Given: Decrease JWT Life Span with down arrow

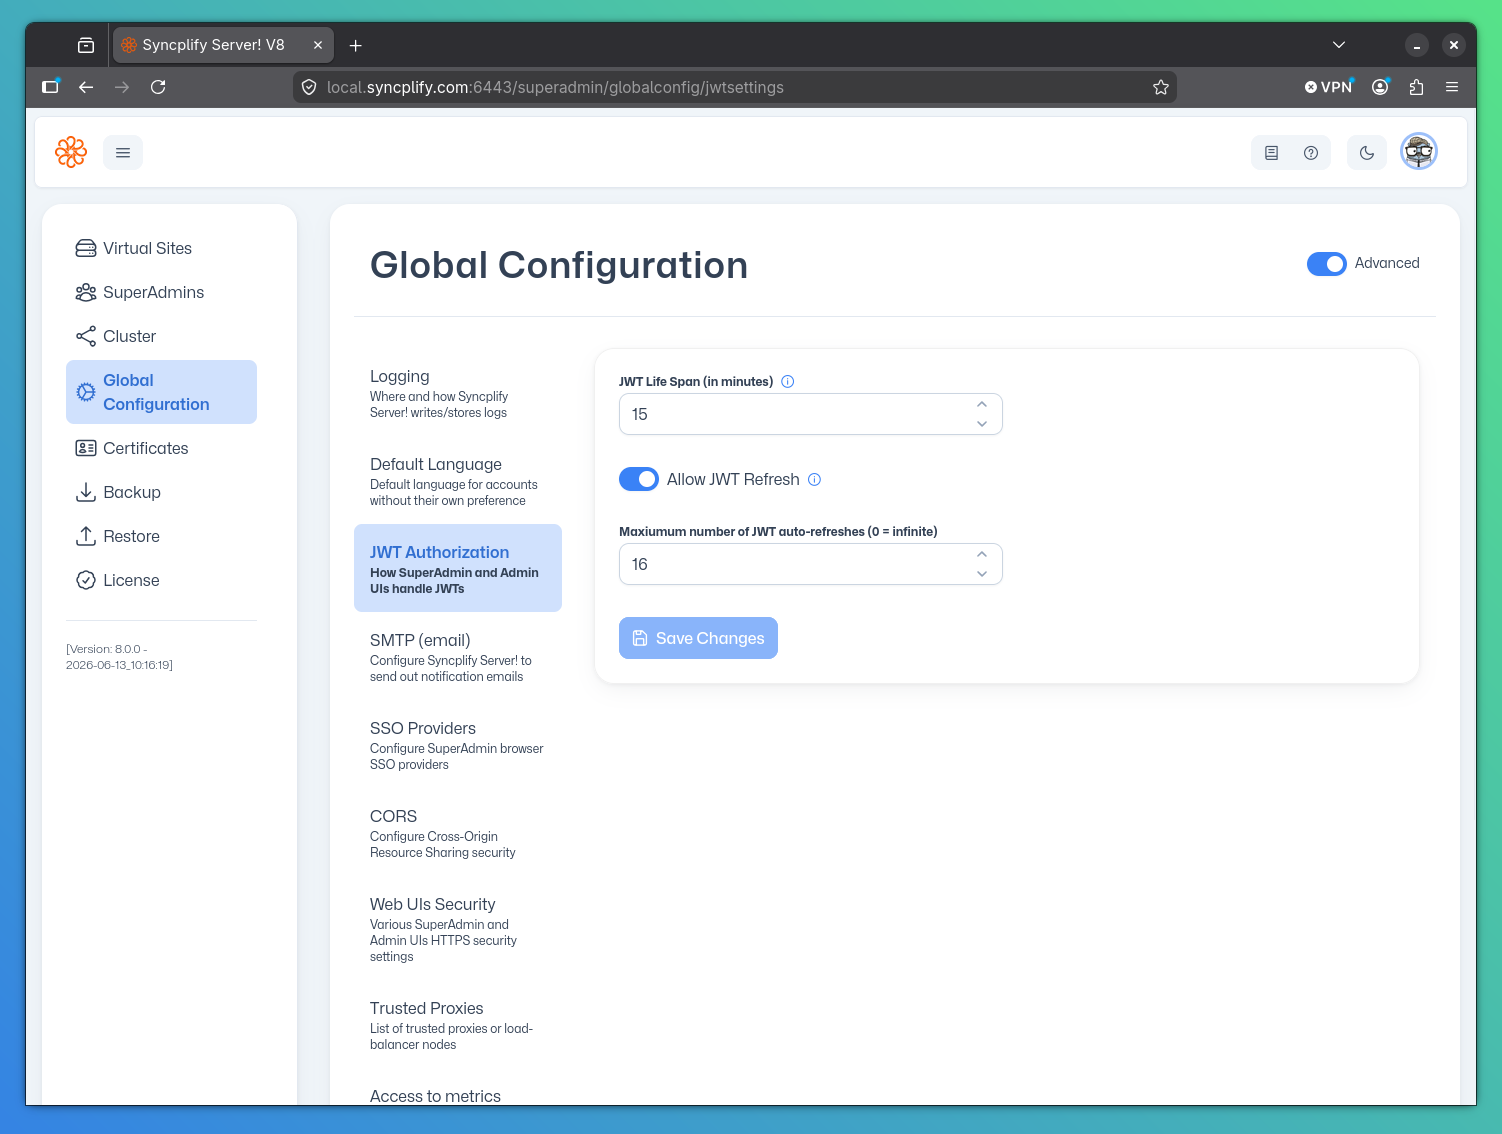Looking at the screenshot, I should (x=982, y=424).
